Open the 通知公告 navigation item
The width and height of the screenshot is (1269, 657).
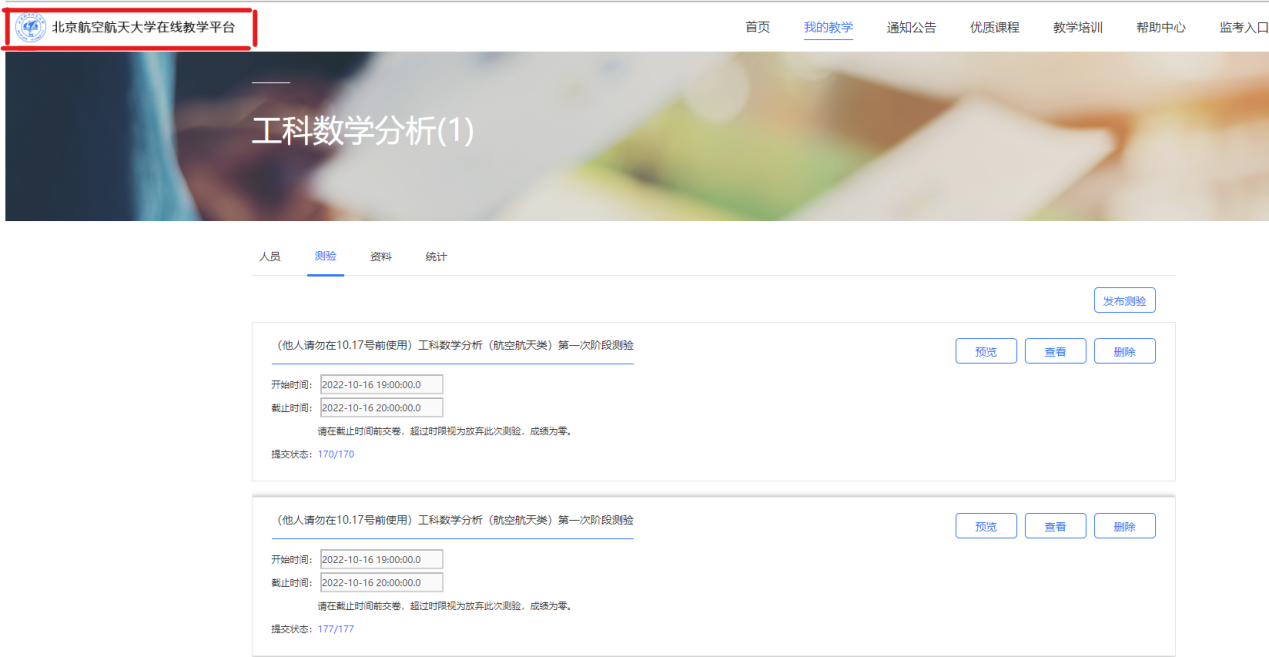pyautogui.click(x=911, y=28)
